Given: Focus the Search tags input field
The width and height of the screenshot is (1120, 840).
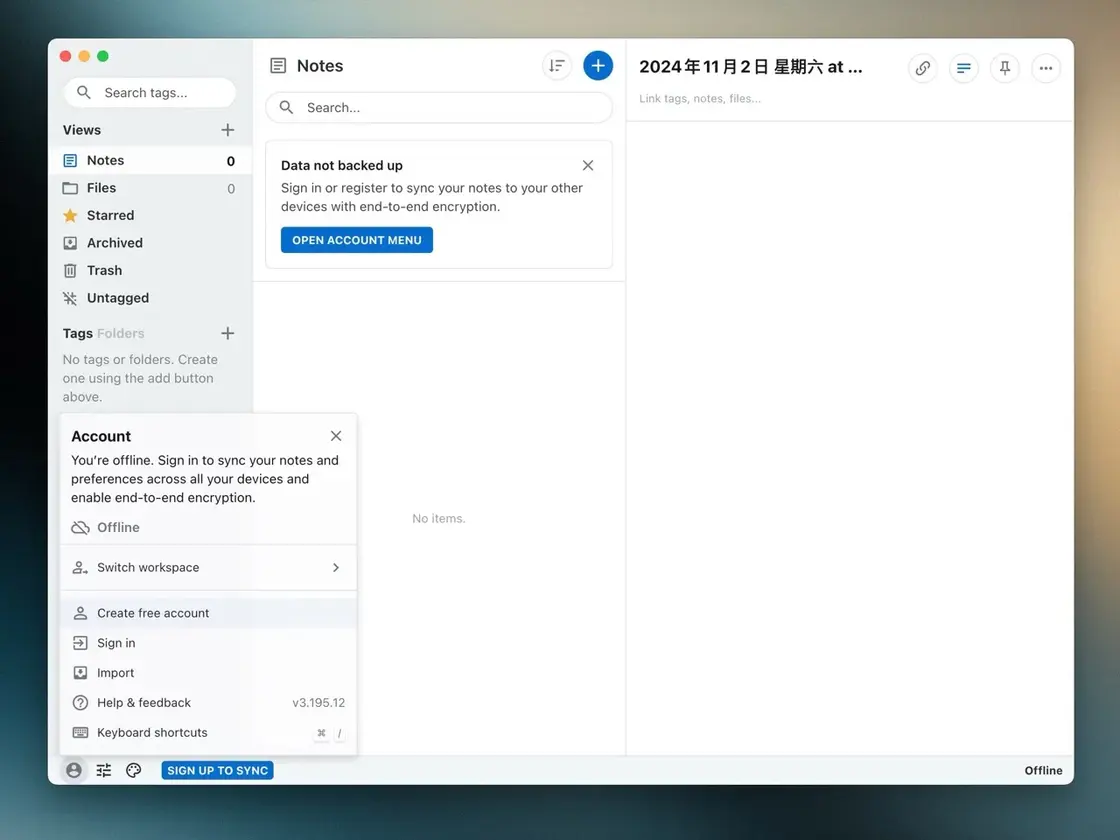Looking at the screenshot, I should (149, 93).
